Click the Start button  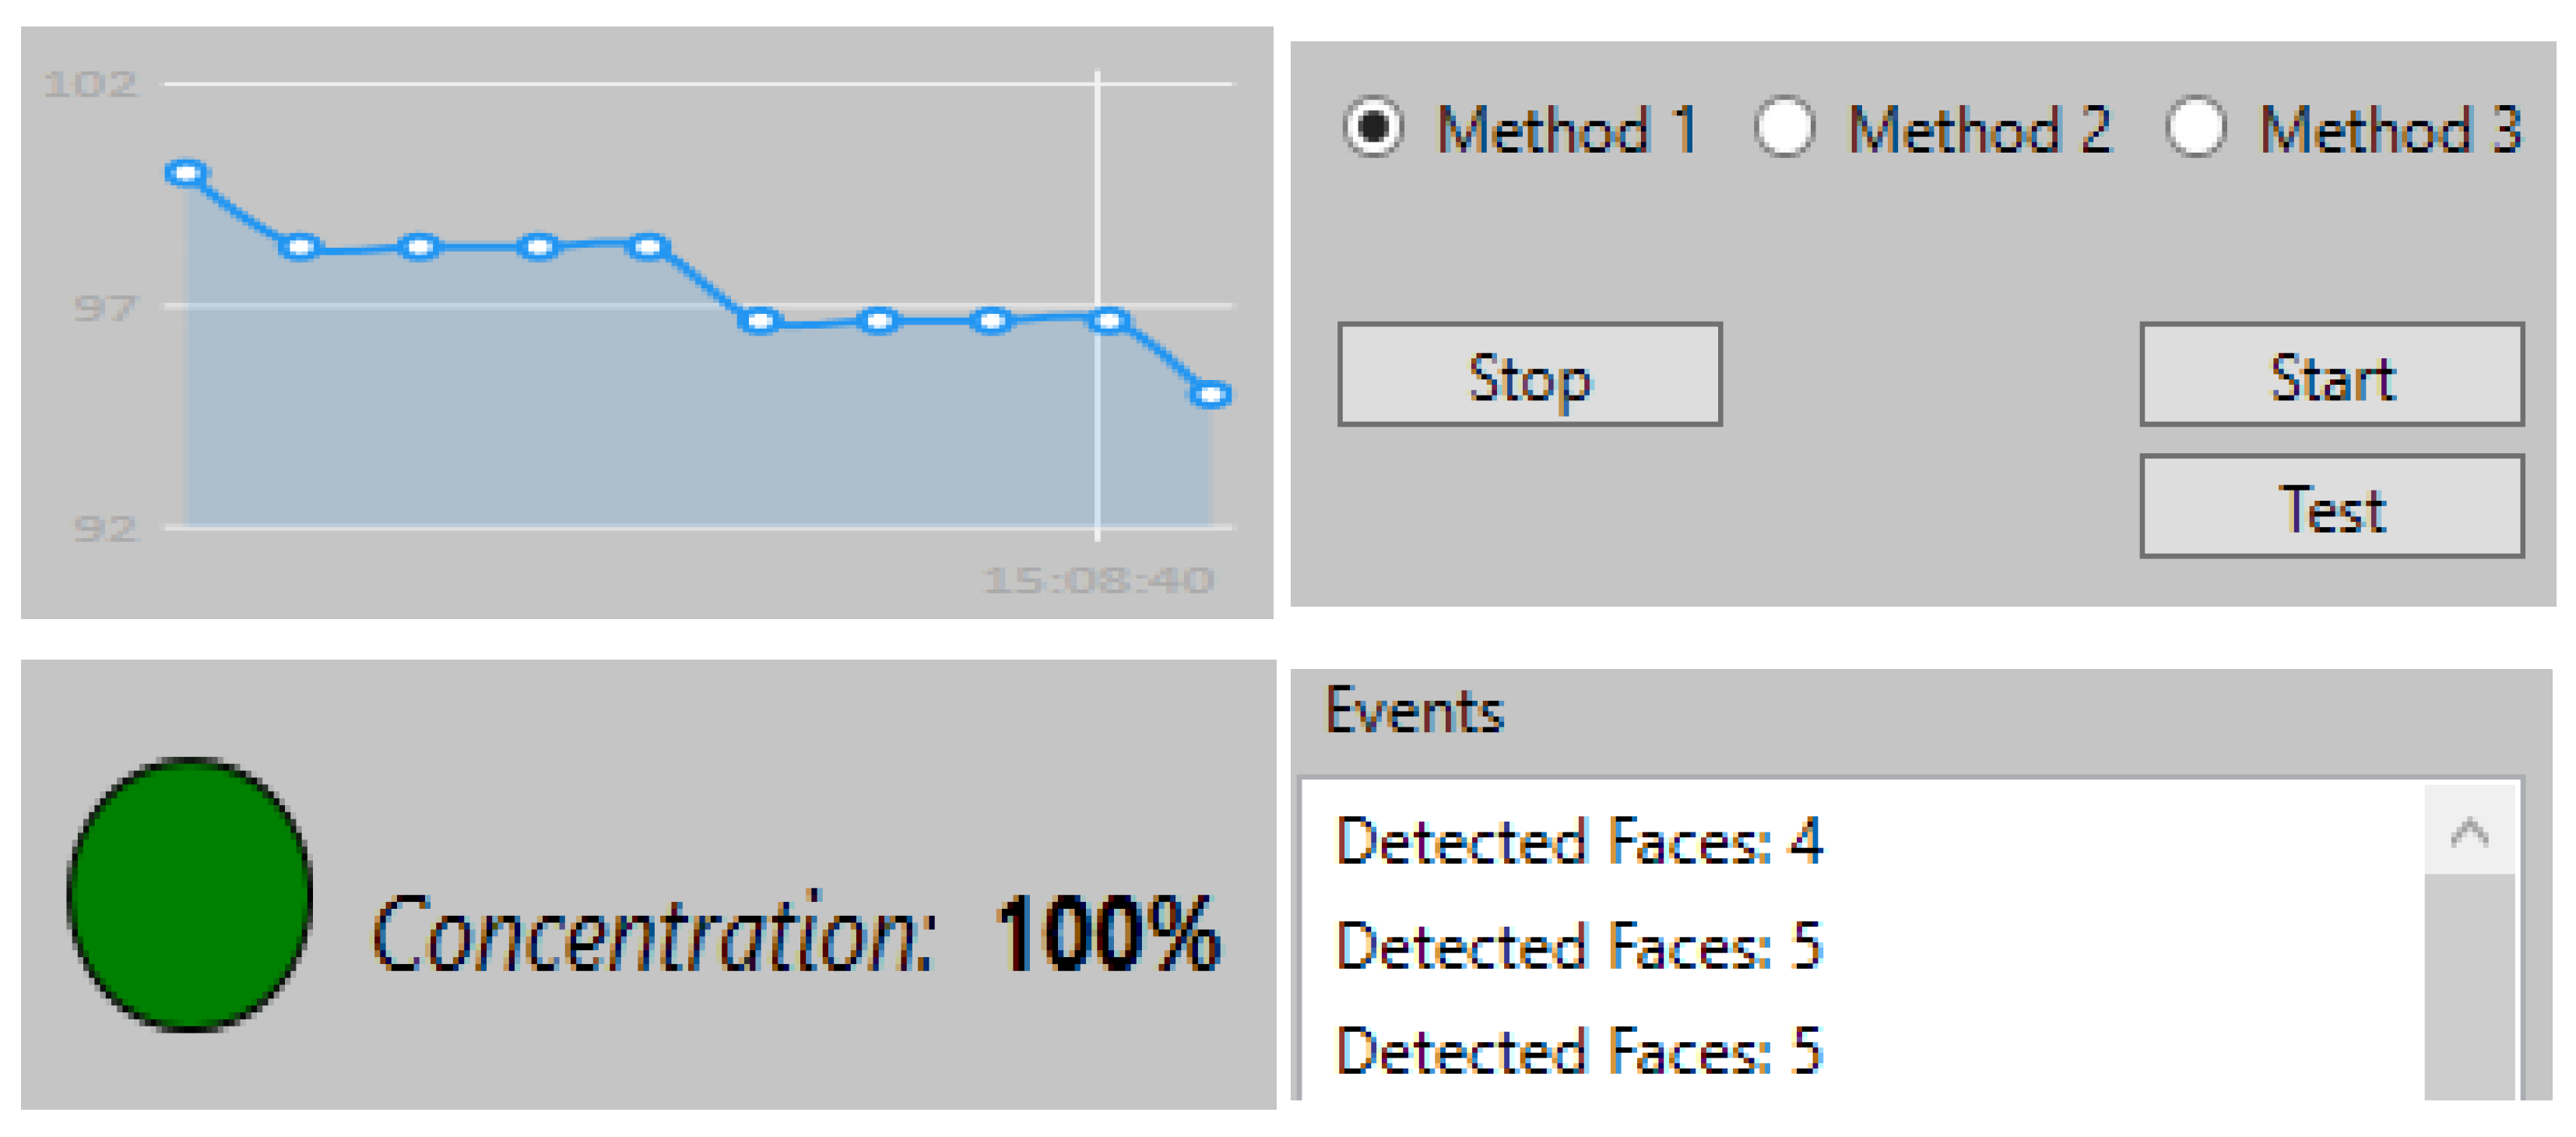pyautogui.click(x=2331, y=375)
